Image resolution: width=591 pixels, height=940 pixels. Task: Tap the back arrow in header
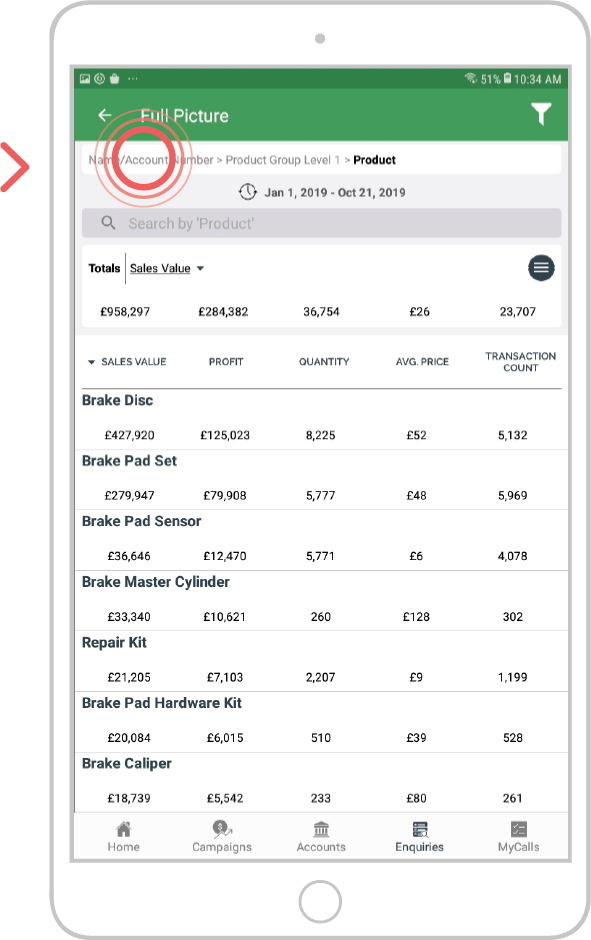[x=105, y=115]
